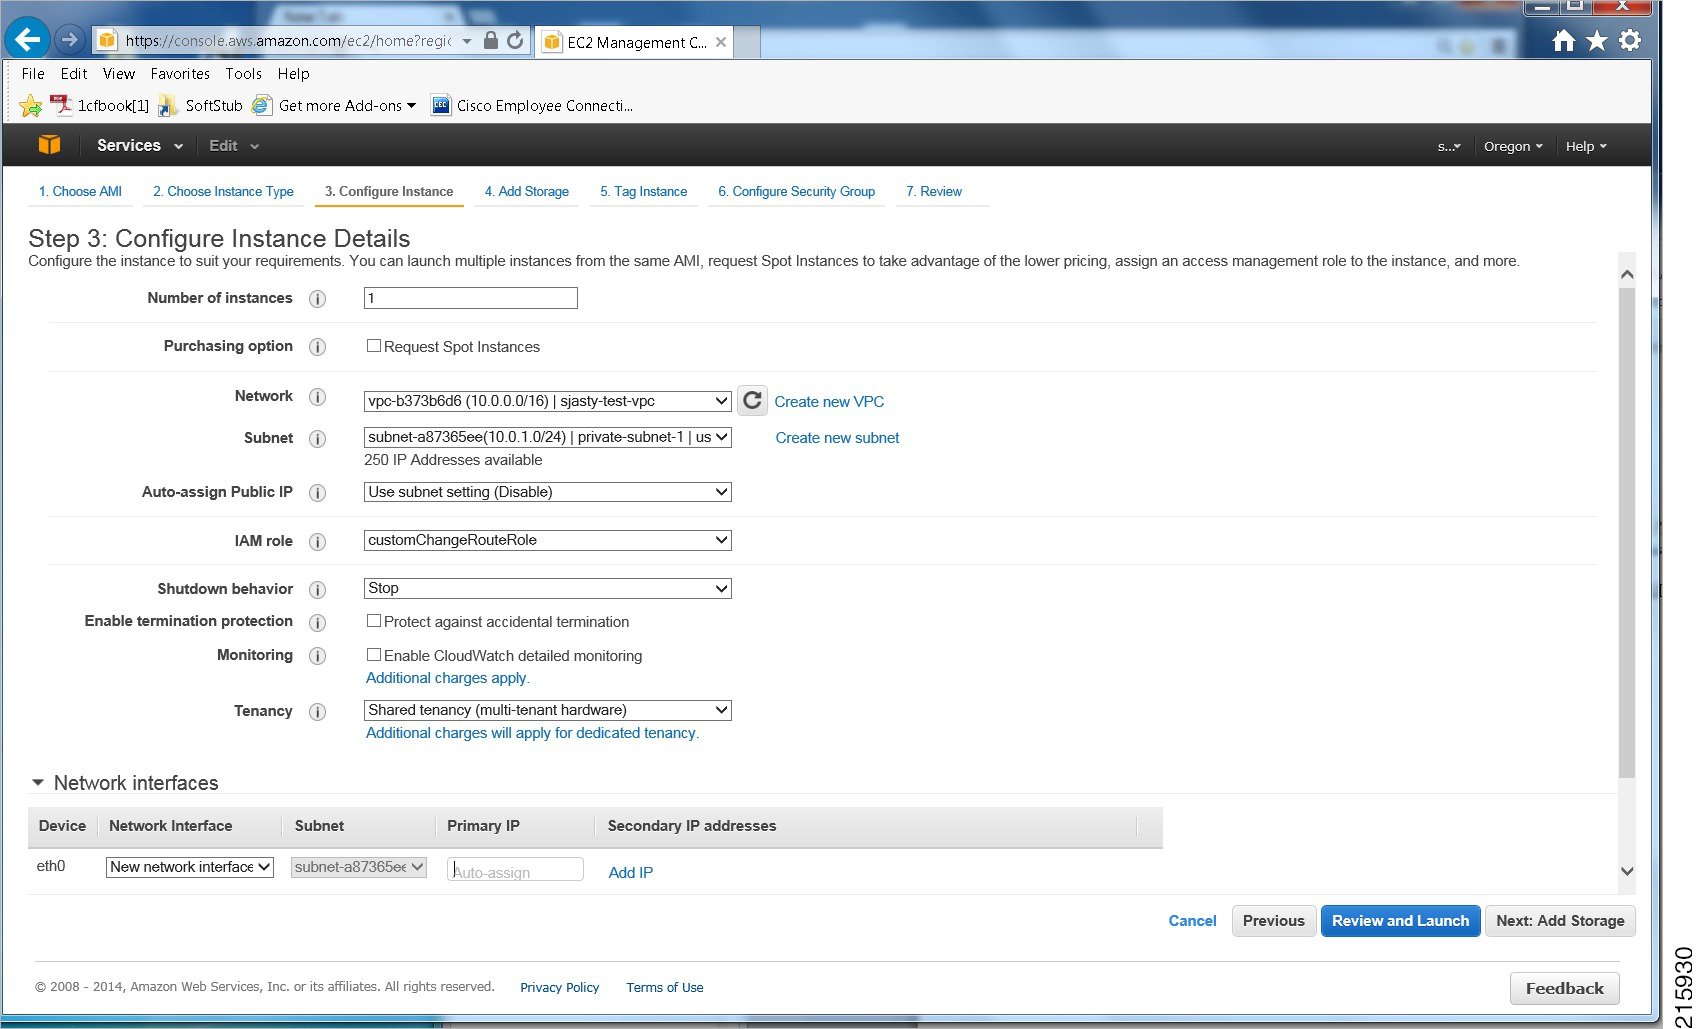Screen dimensions: 1708x1029
Task: Click the Add to Favorites bar star icon
Action: [30, 105]
